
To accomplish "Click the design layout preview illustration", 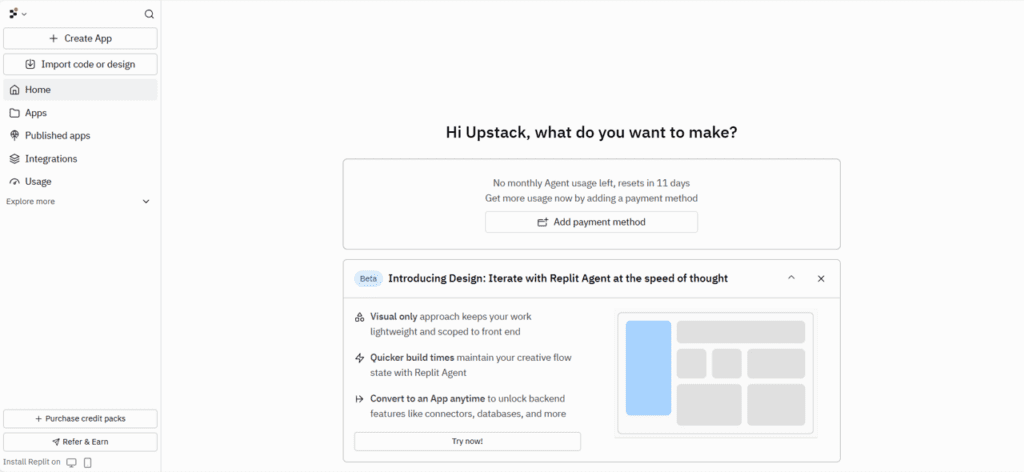I will 715,373.
